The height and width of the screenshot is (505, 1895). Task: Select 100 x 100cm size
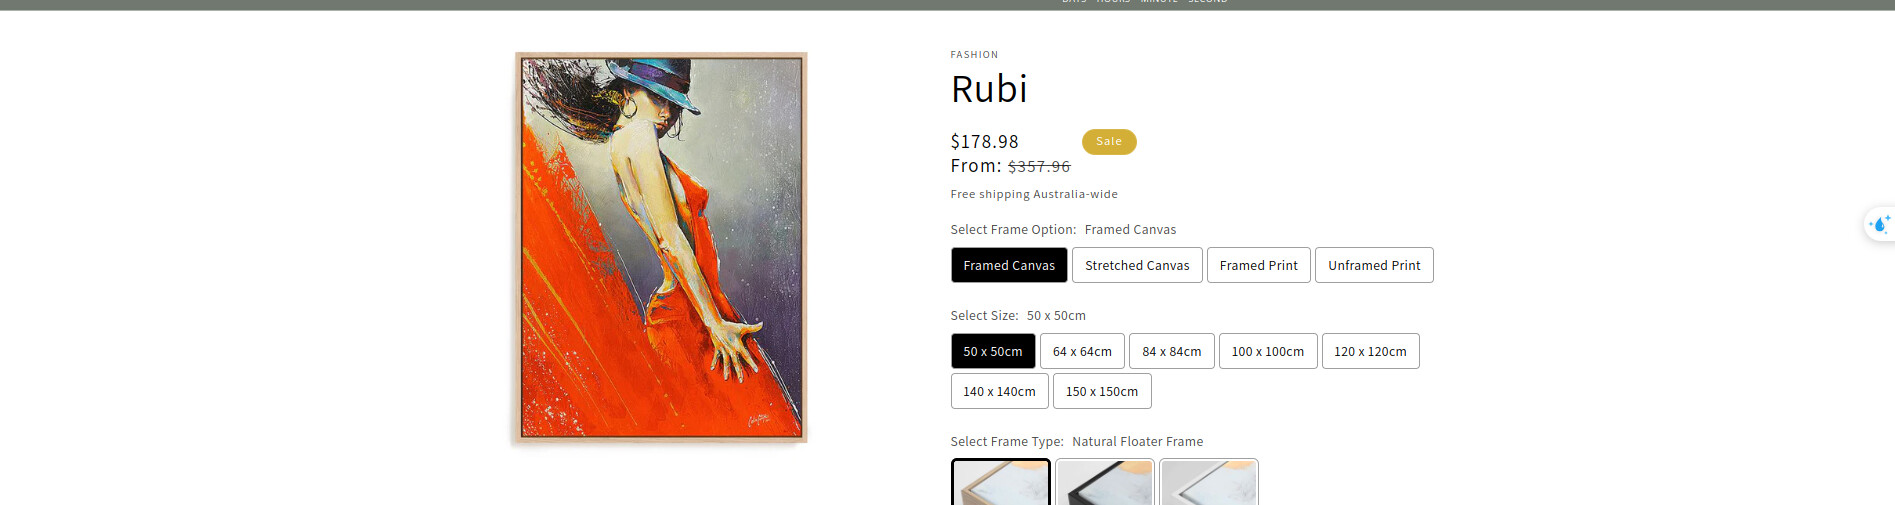(1268, 351)
